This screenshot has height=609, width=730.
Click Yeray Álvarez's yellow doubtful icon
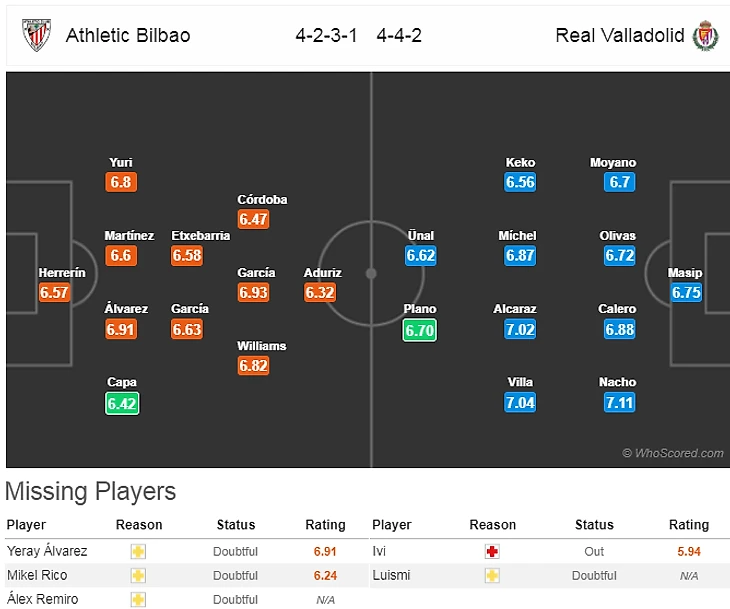[x=138, y=551]
